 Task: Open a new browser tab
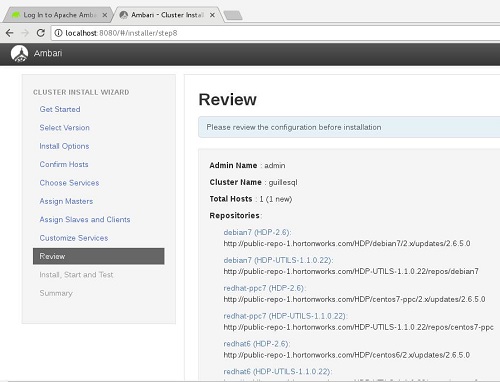click(x=233, y=15)
